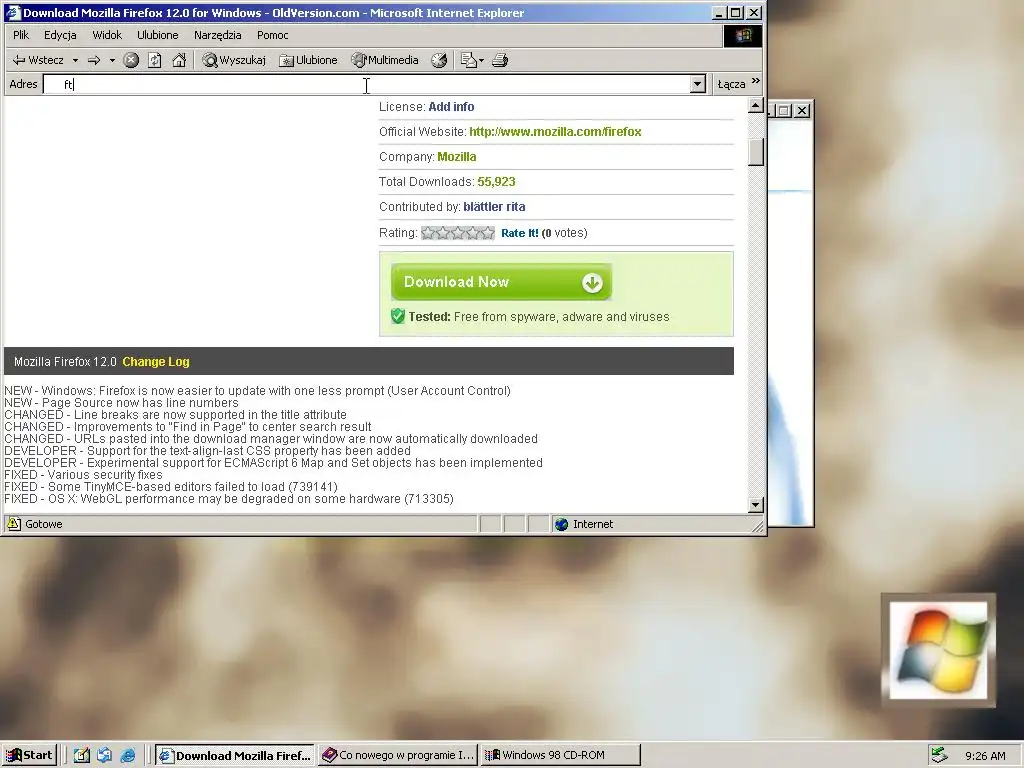Click the Łącza links label
This screenshot has width=1024, height=768.
(731, 84)
